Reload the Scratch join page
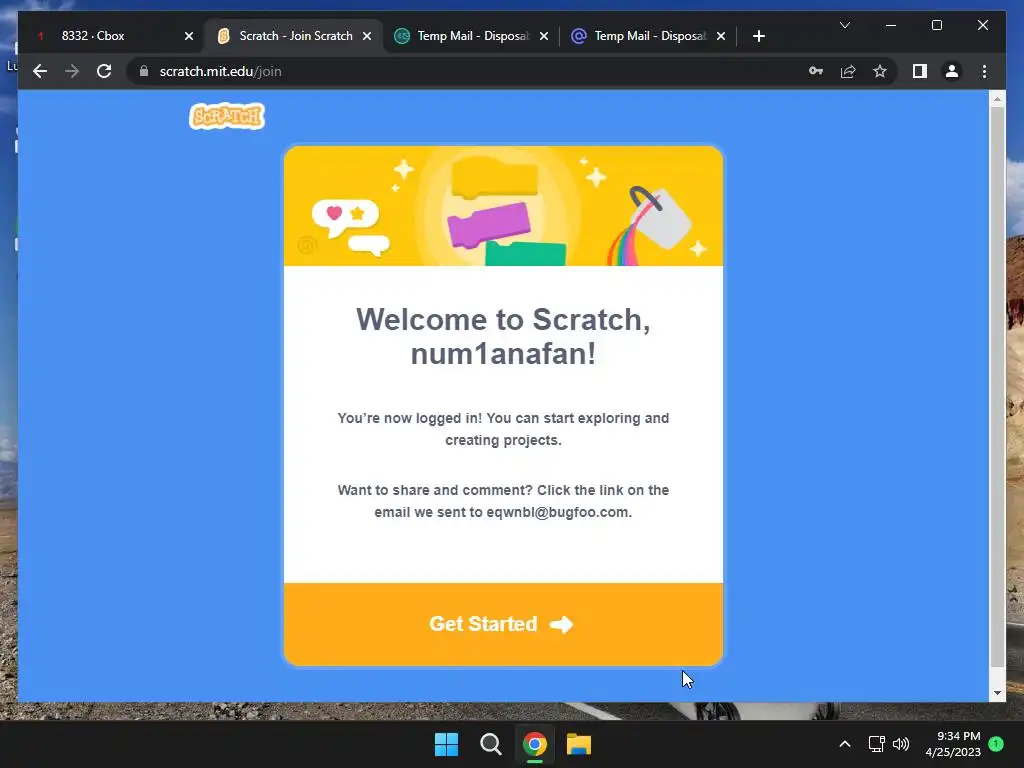 [104, 71]
